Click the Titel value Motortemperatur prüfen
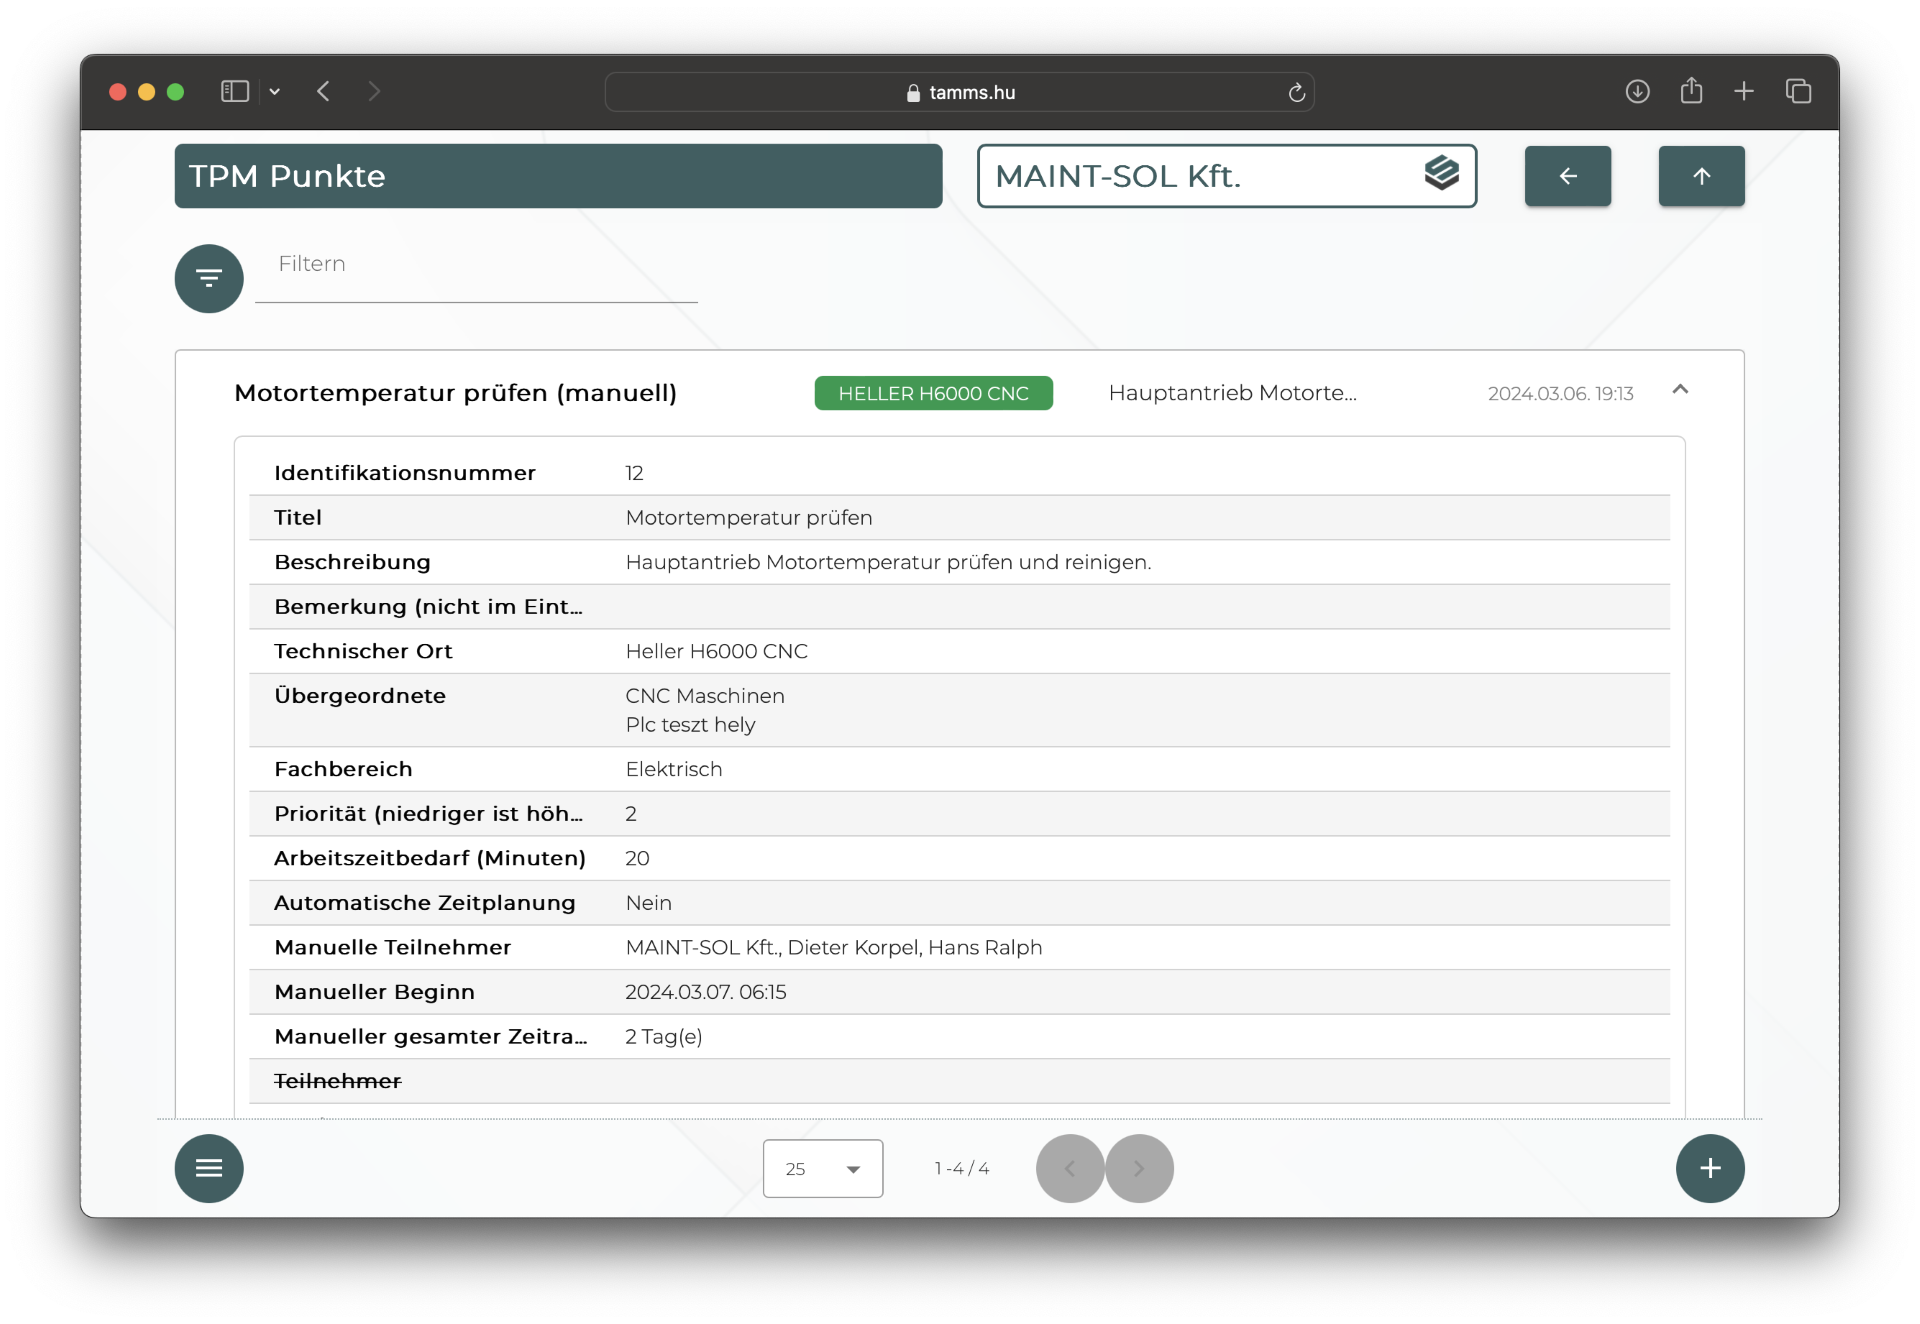 (x=749, y=518)
